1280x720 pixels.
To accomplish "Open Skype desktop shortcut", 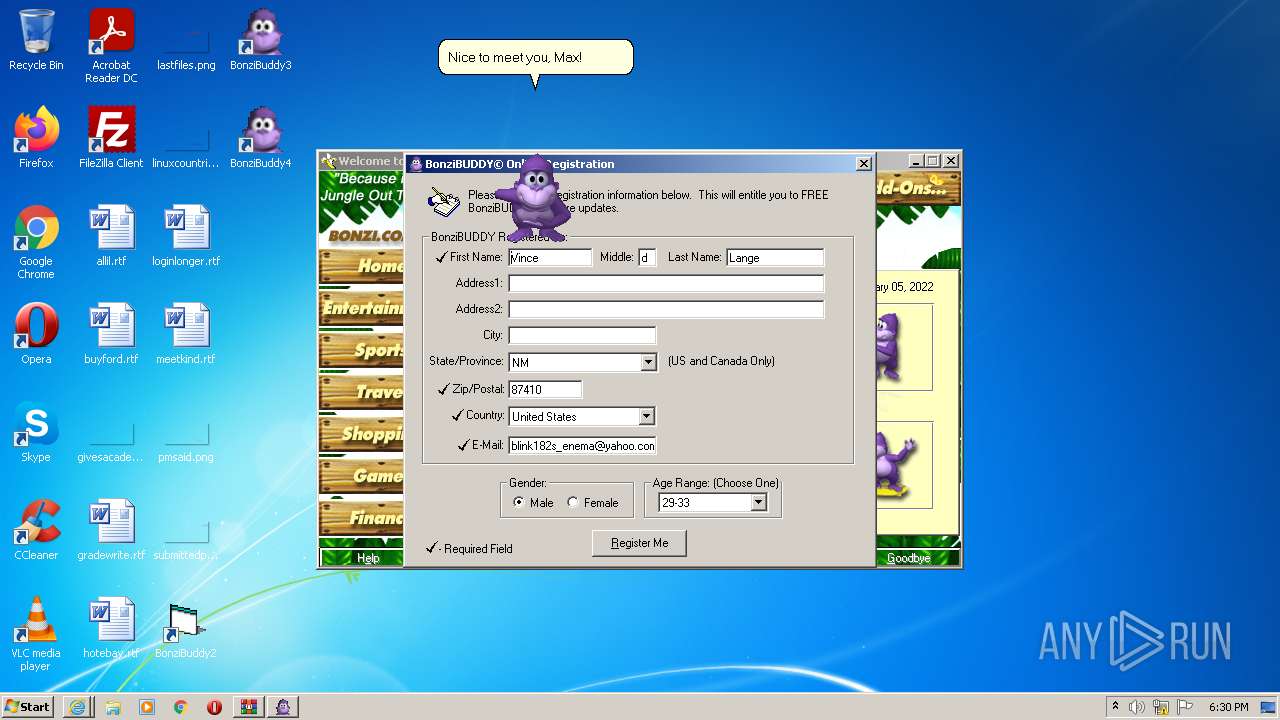I will (x=36, y=432).
